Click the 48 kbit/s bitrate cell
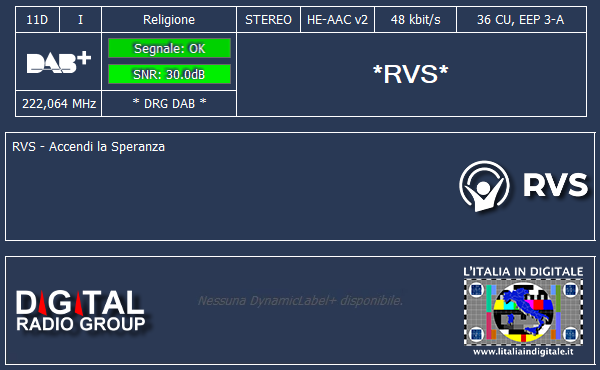This screenshot has width=600, height=370. pos(415,20)
